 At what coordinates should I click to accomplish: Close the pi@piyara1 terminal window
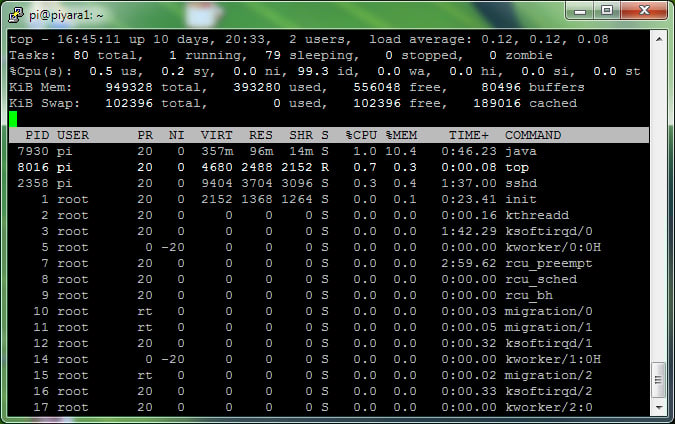643,10
